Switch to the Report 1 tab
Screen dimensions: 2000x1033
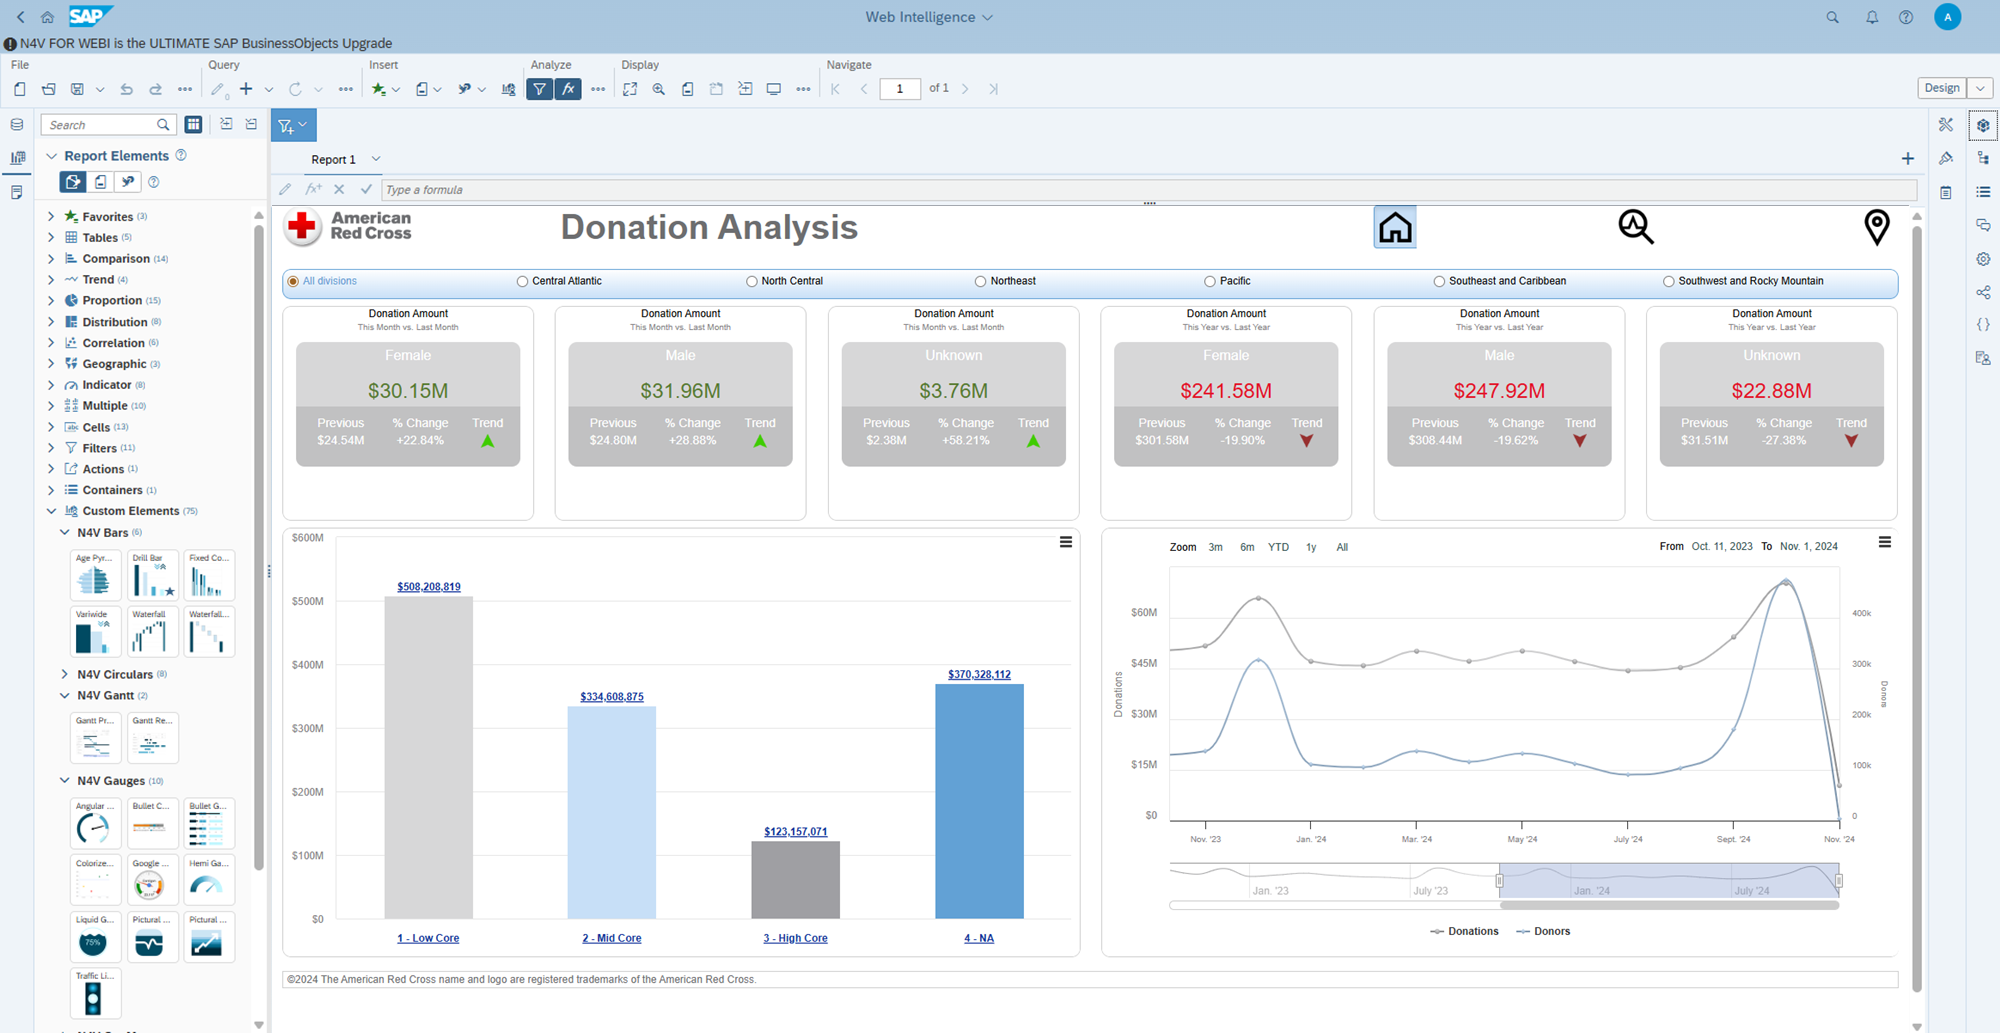332,159
